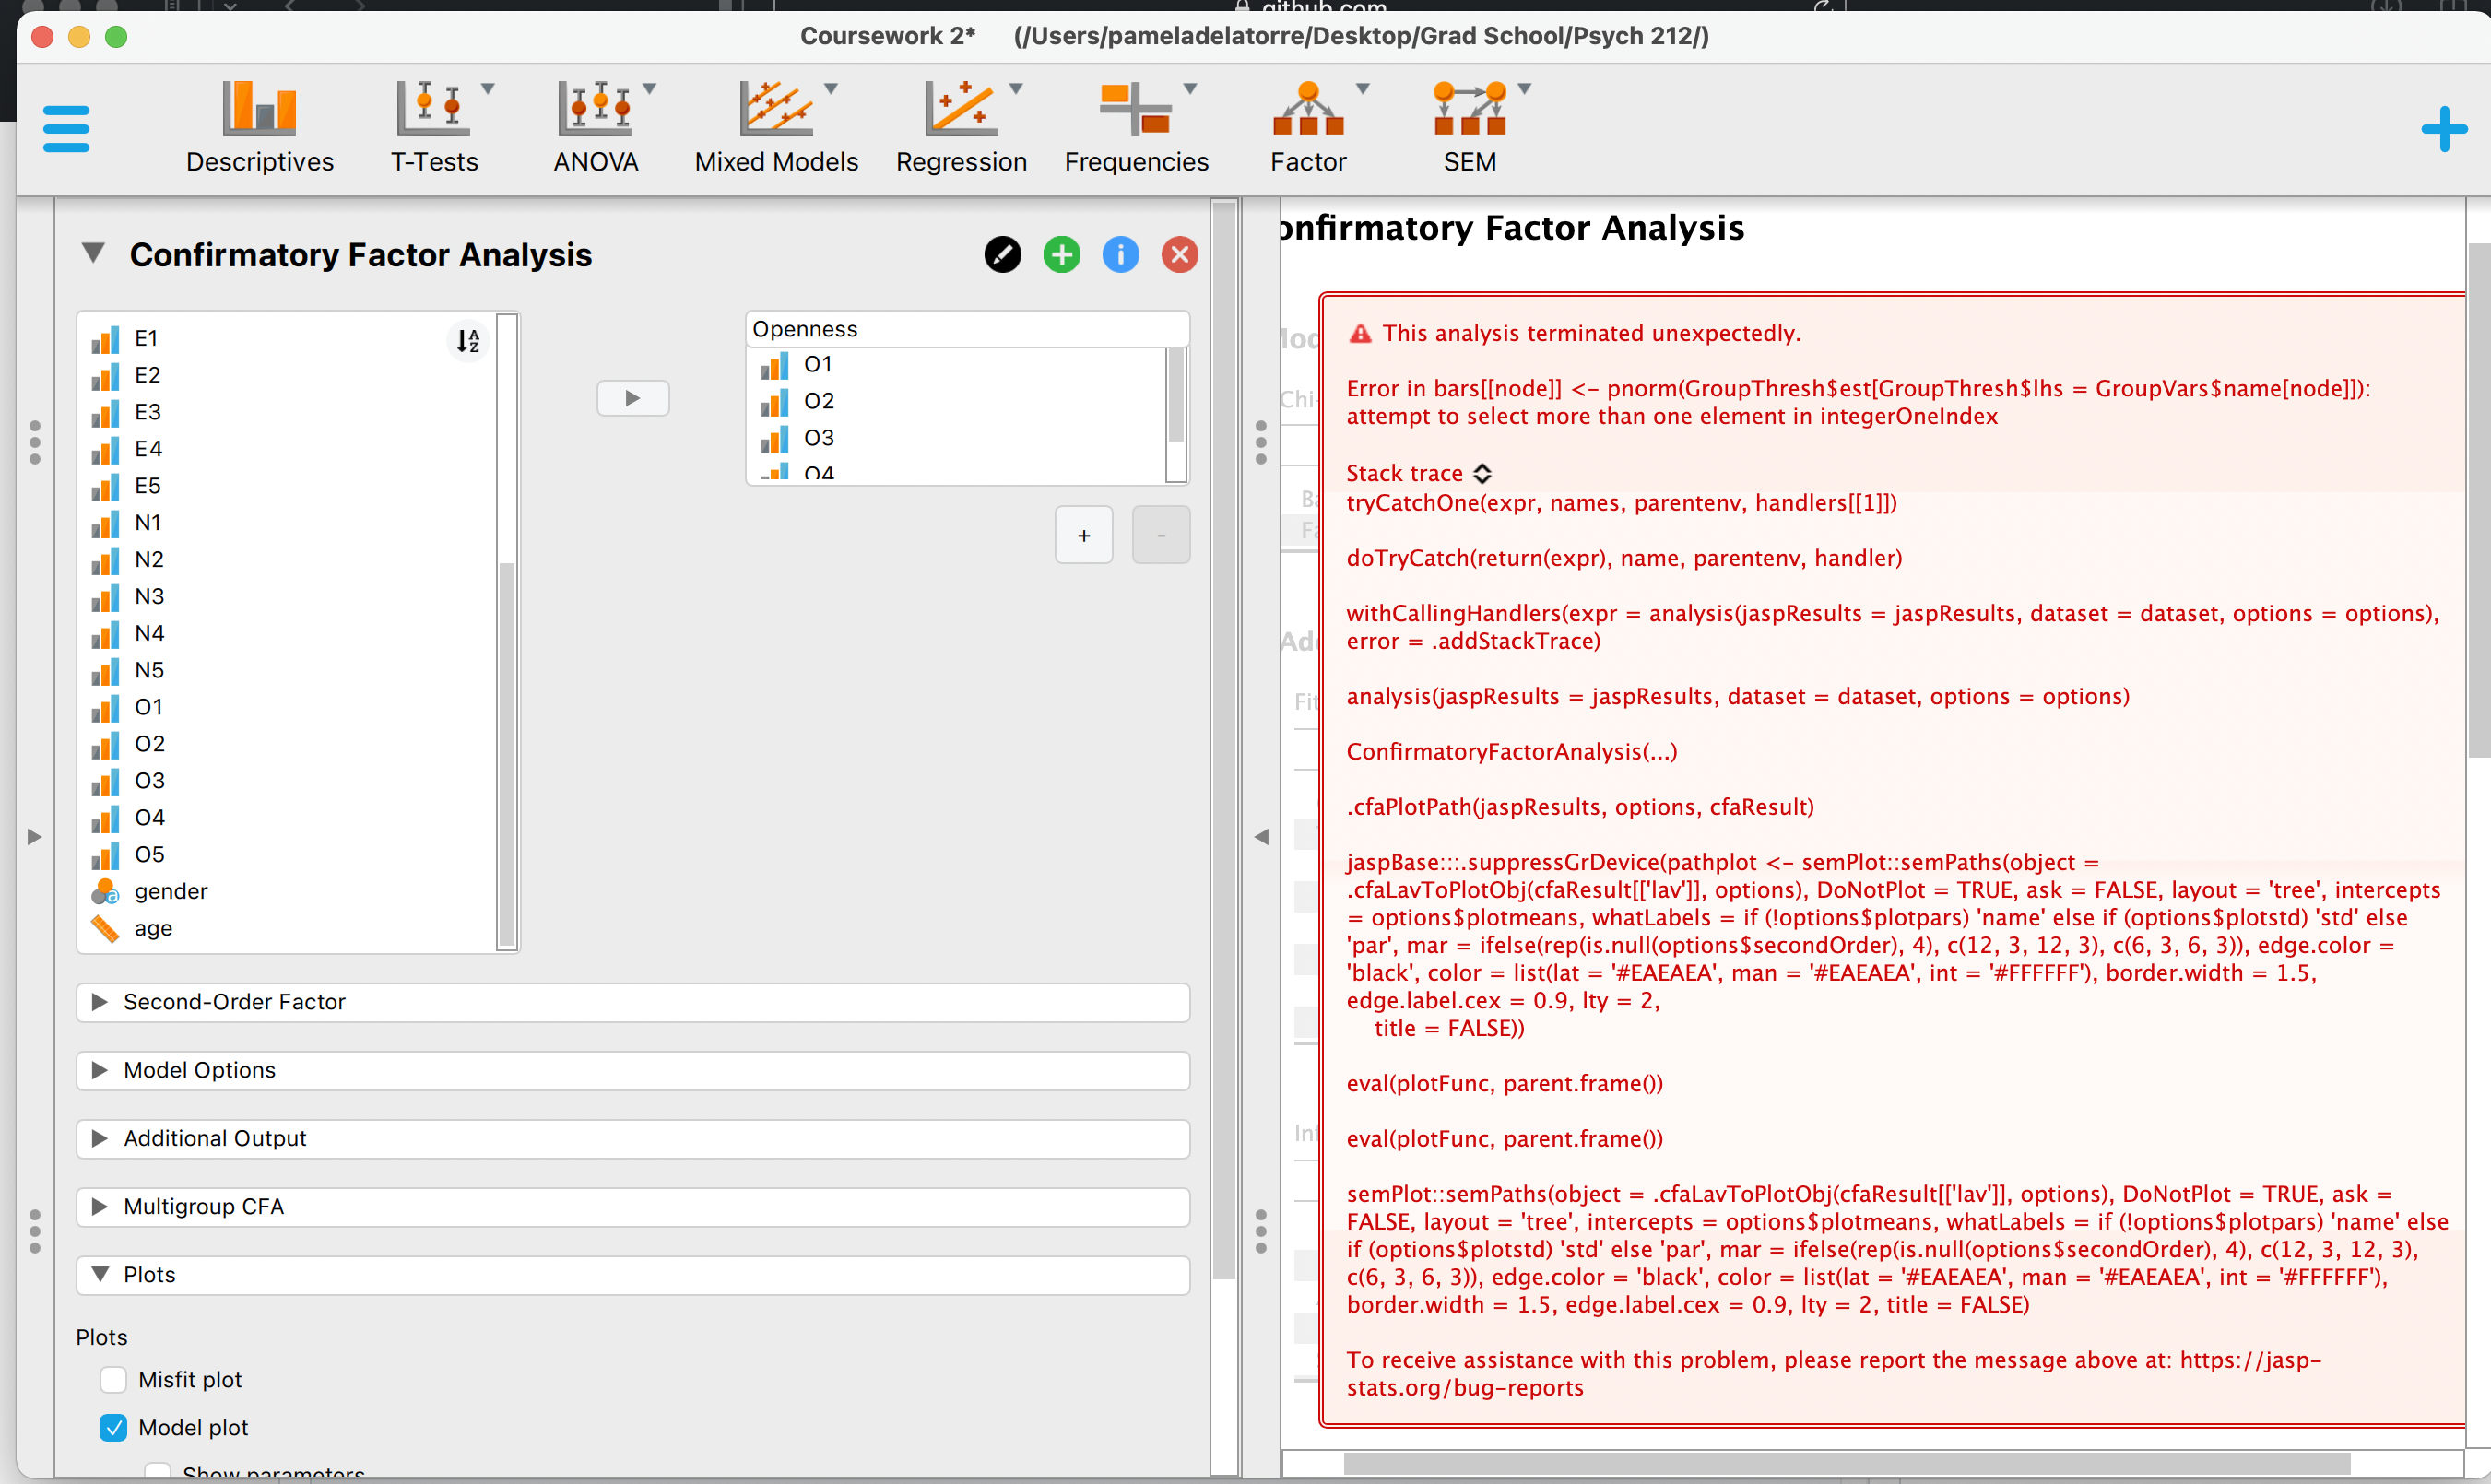The height and width of the screenshot is (1484, 2491).
Task: Open the main hamburger menu
Action: click(x=66, y=128)
